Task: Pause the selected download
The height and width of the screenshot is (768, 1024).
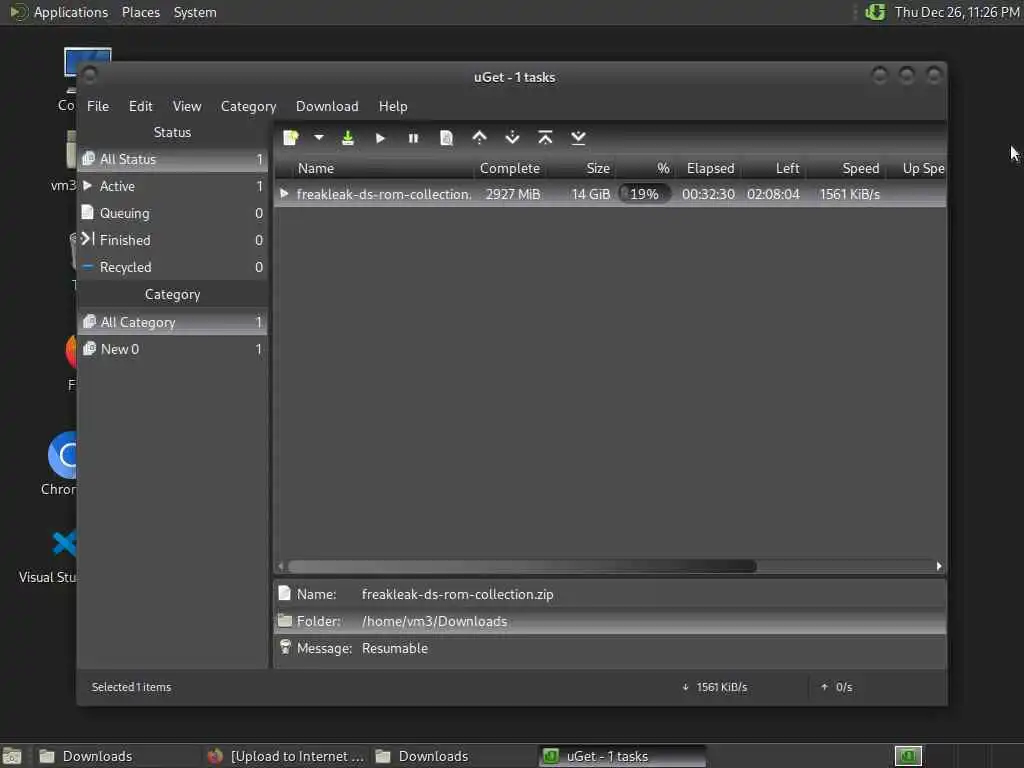Action: [413, 138]
